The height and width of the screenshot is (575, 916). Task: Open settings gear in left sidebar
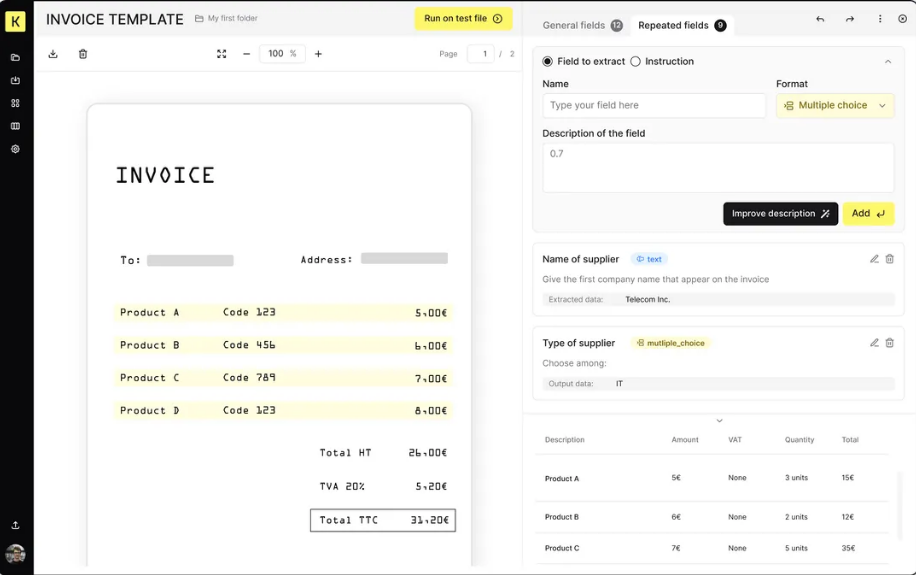(x=15, y=149)
